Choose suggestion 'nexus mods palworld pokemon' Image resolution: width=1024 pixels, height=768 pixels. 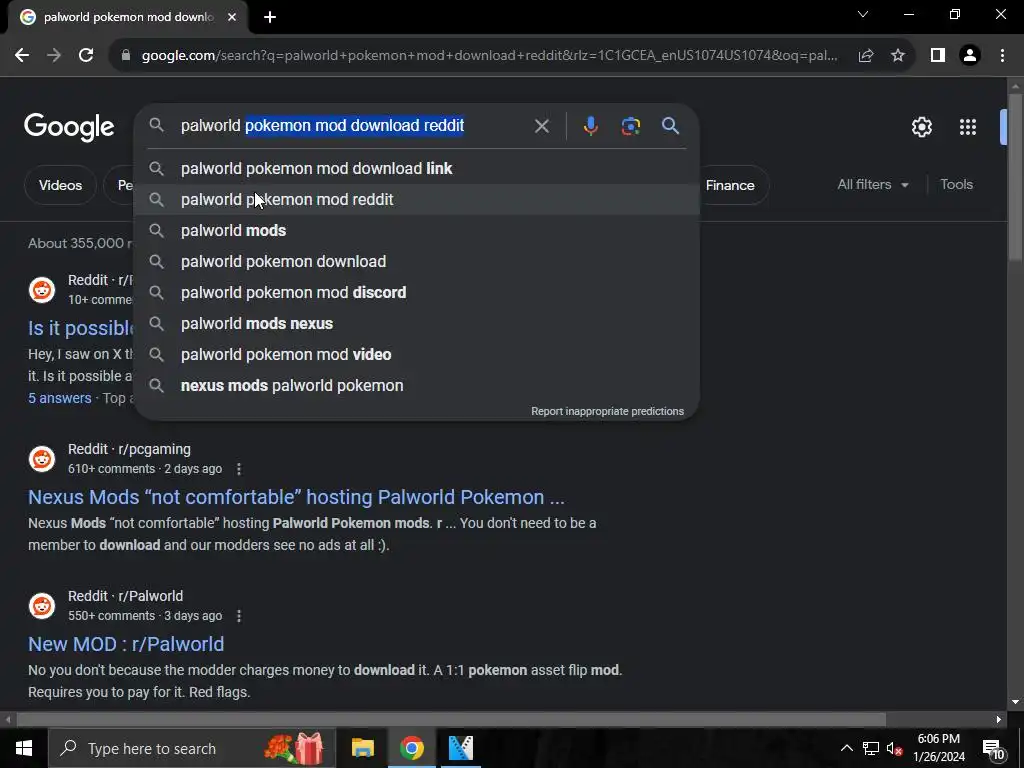(417, 386)
